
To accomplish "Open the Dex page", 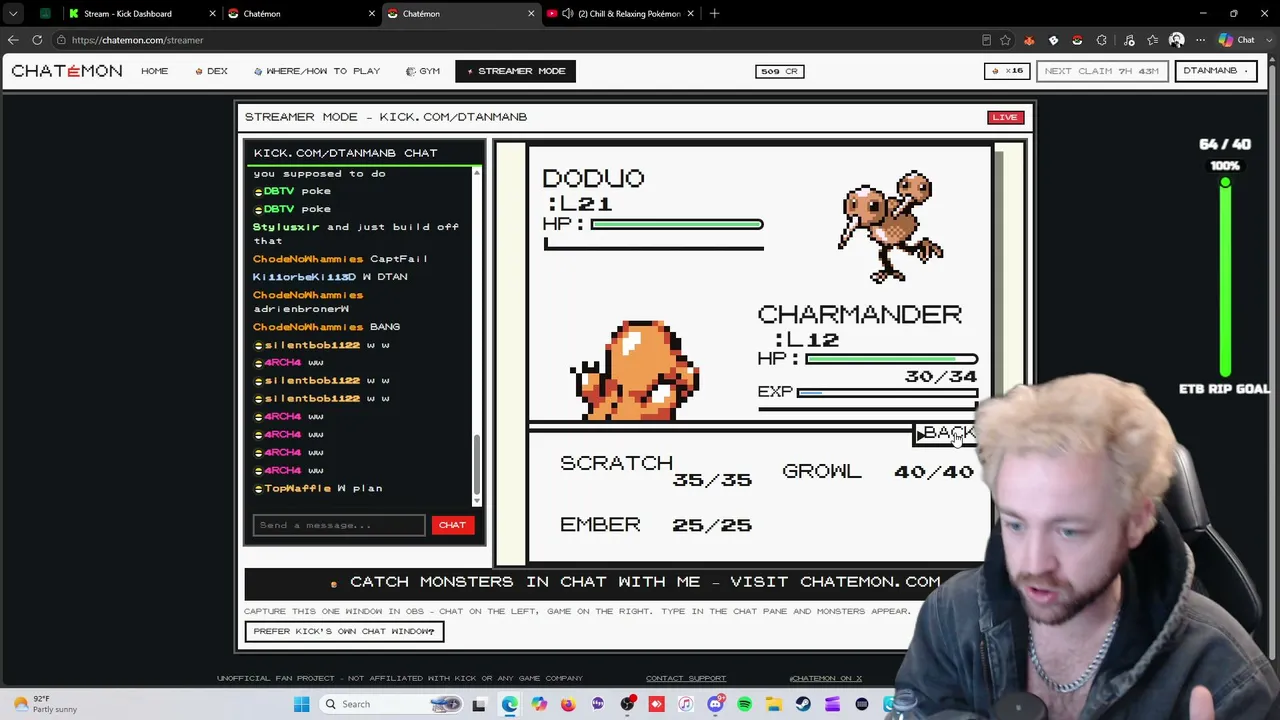I will pos(211,71).
